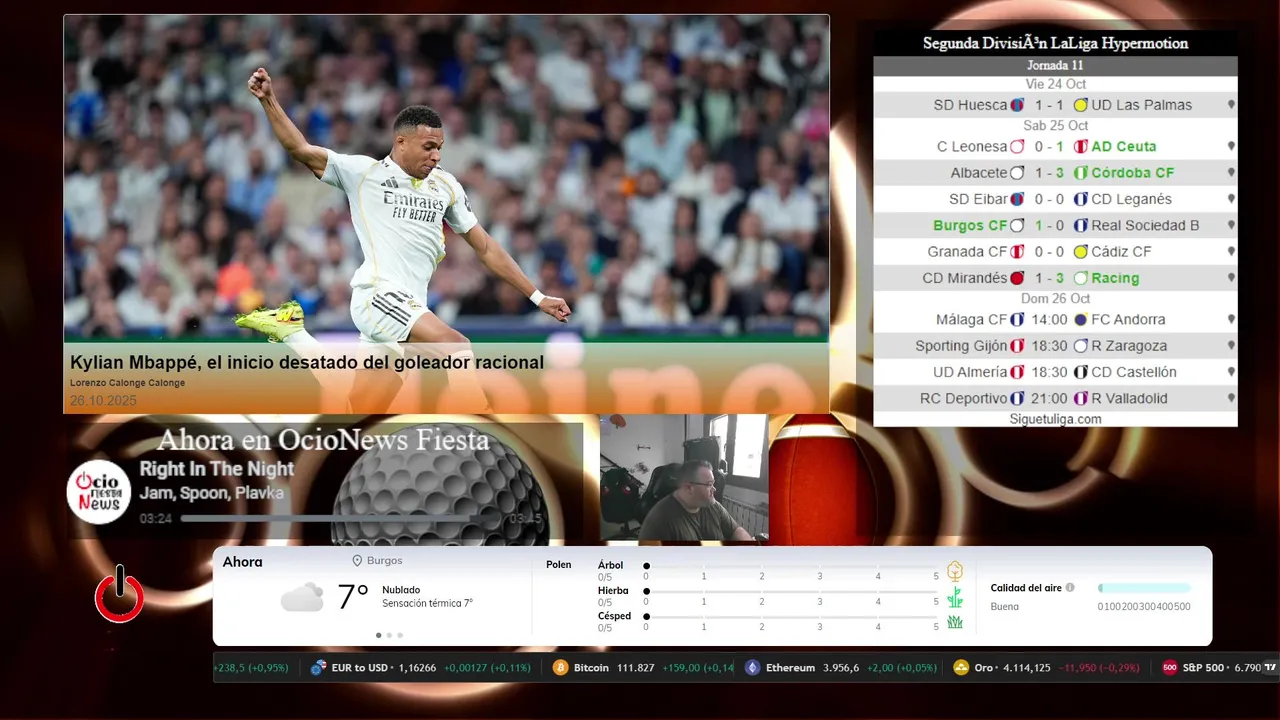Click the elapsed time 03:24
Image resolution: width=1280 pixels, height=720 pixels.
(x=155, y=519)
